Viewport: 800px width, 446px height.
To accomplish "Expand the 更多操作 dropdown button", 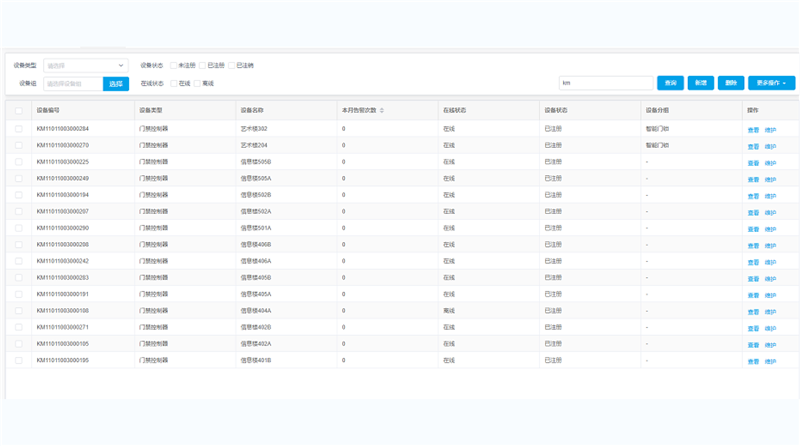I will 771,83.
